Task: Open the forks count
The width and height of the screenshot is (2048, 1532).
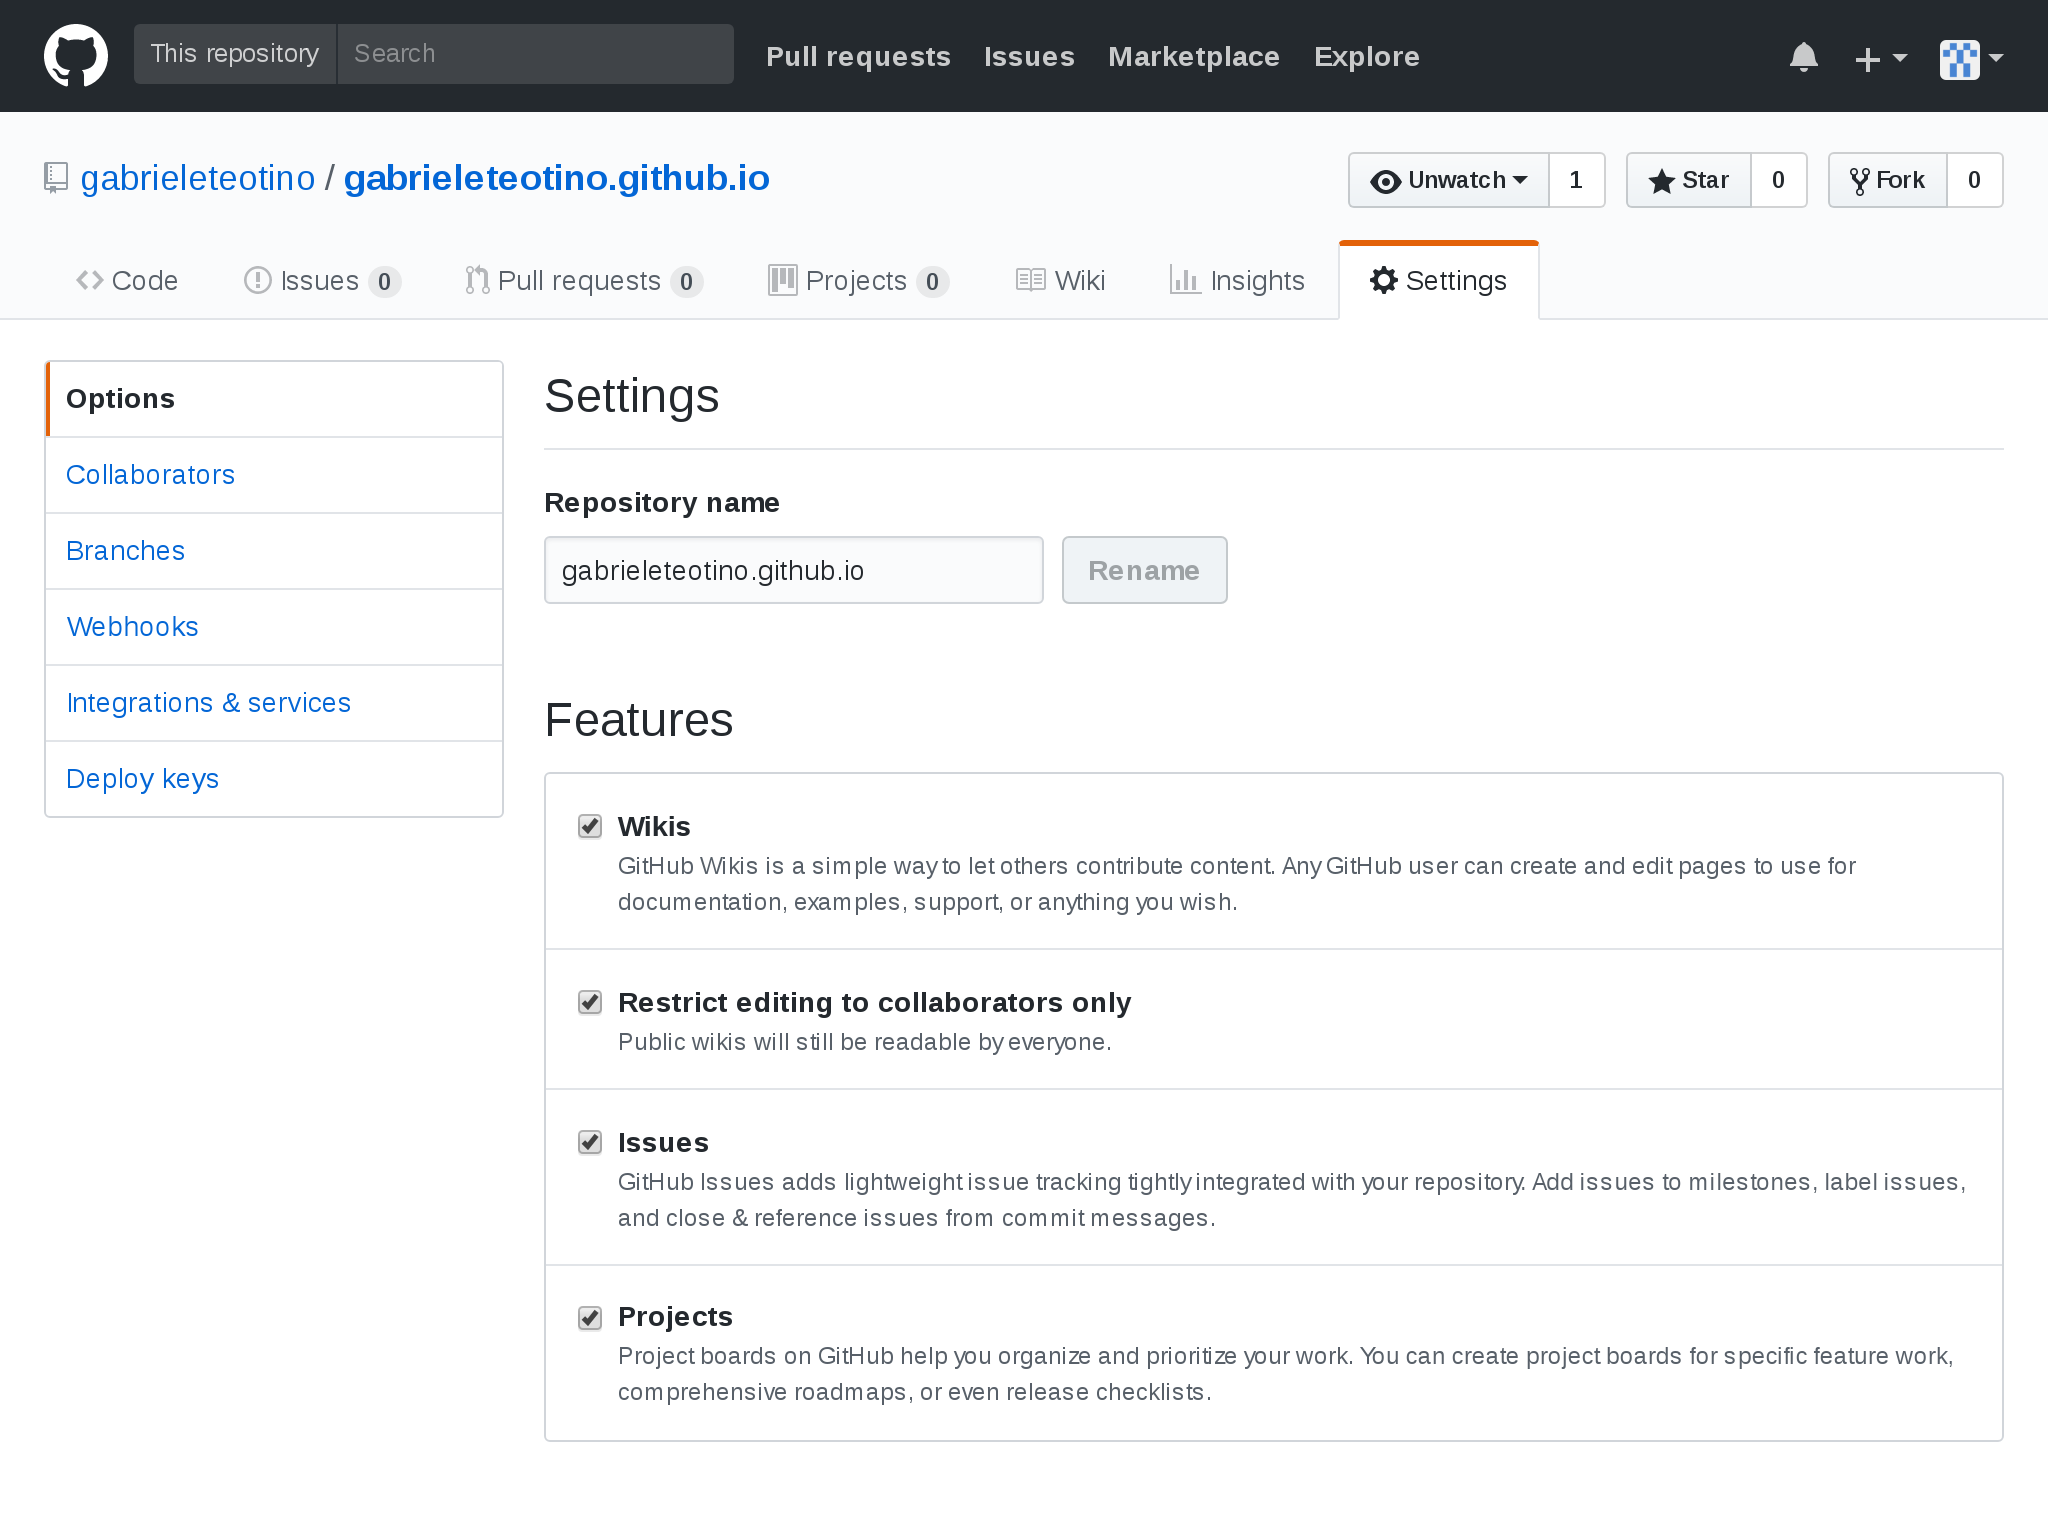Action: pos(1974,180)
